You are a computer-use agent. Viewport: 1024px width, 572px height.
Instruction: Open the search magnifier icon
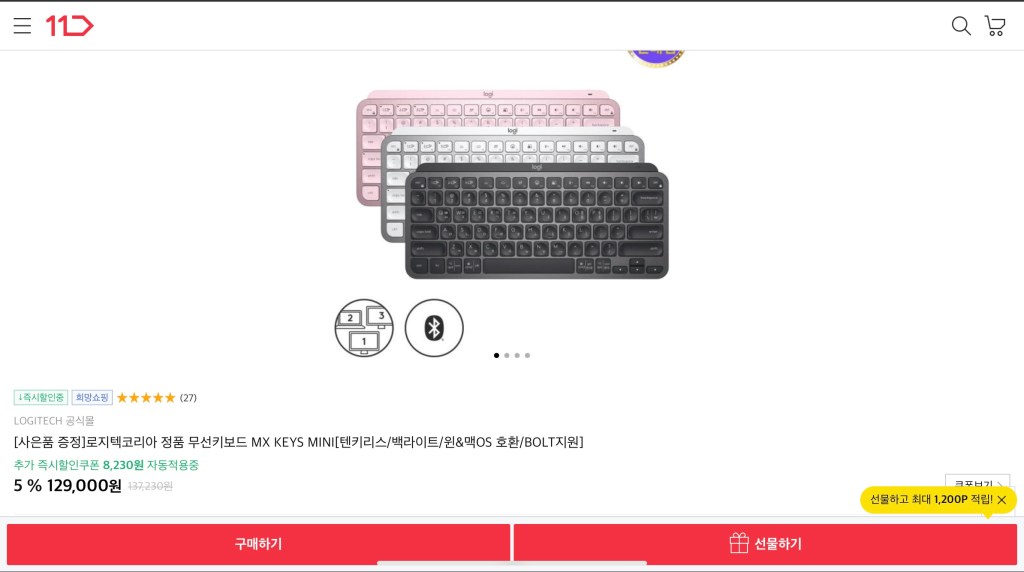coord(961,25)
